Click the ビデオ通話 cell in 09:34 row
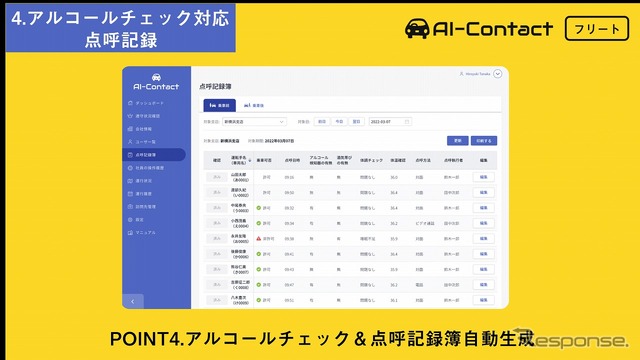The width and height of the screenshot is (640, 360). pos(424,224)
